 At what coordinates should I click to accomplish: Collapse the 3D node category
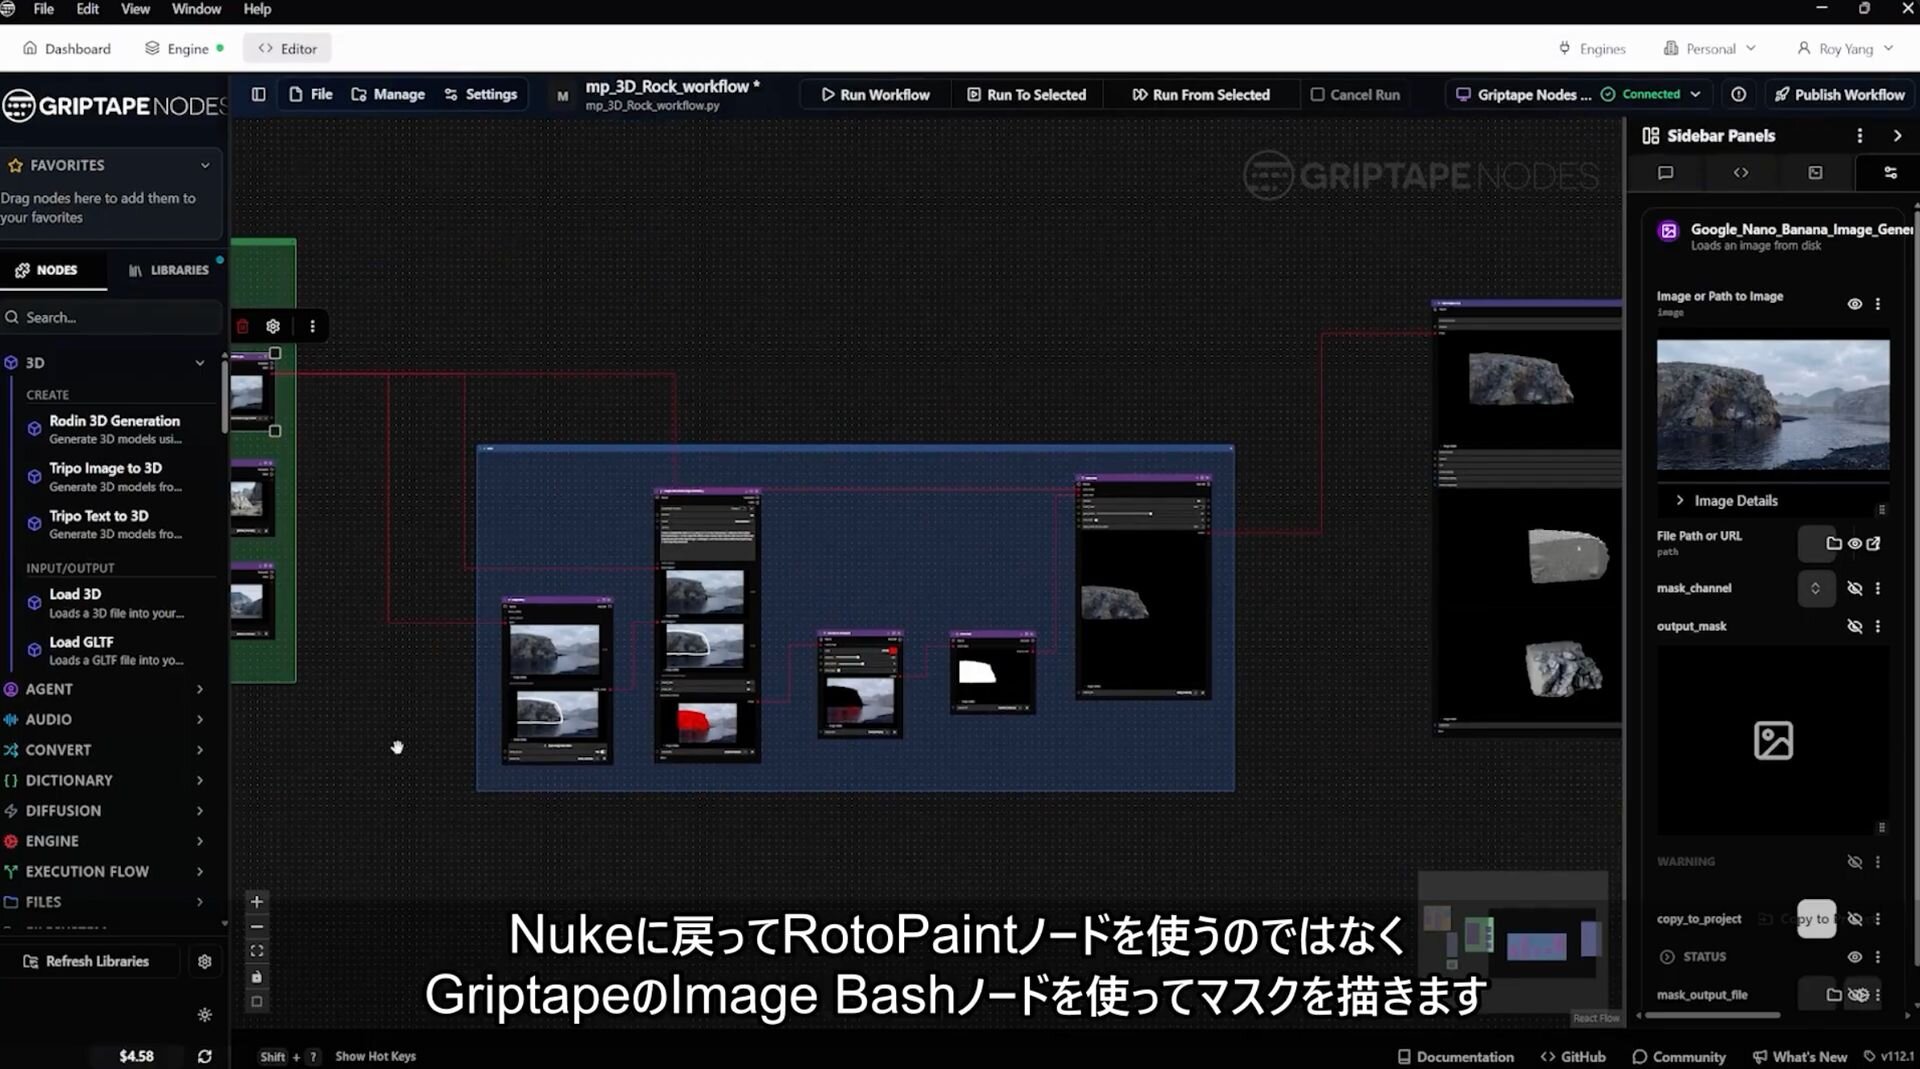(x=200, y=363)
